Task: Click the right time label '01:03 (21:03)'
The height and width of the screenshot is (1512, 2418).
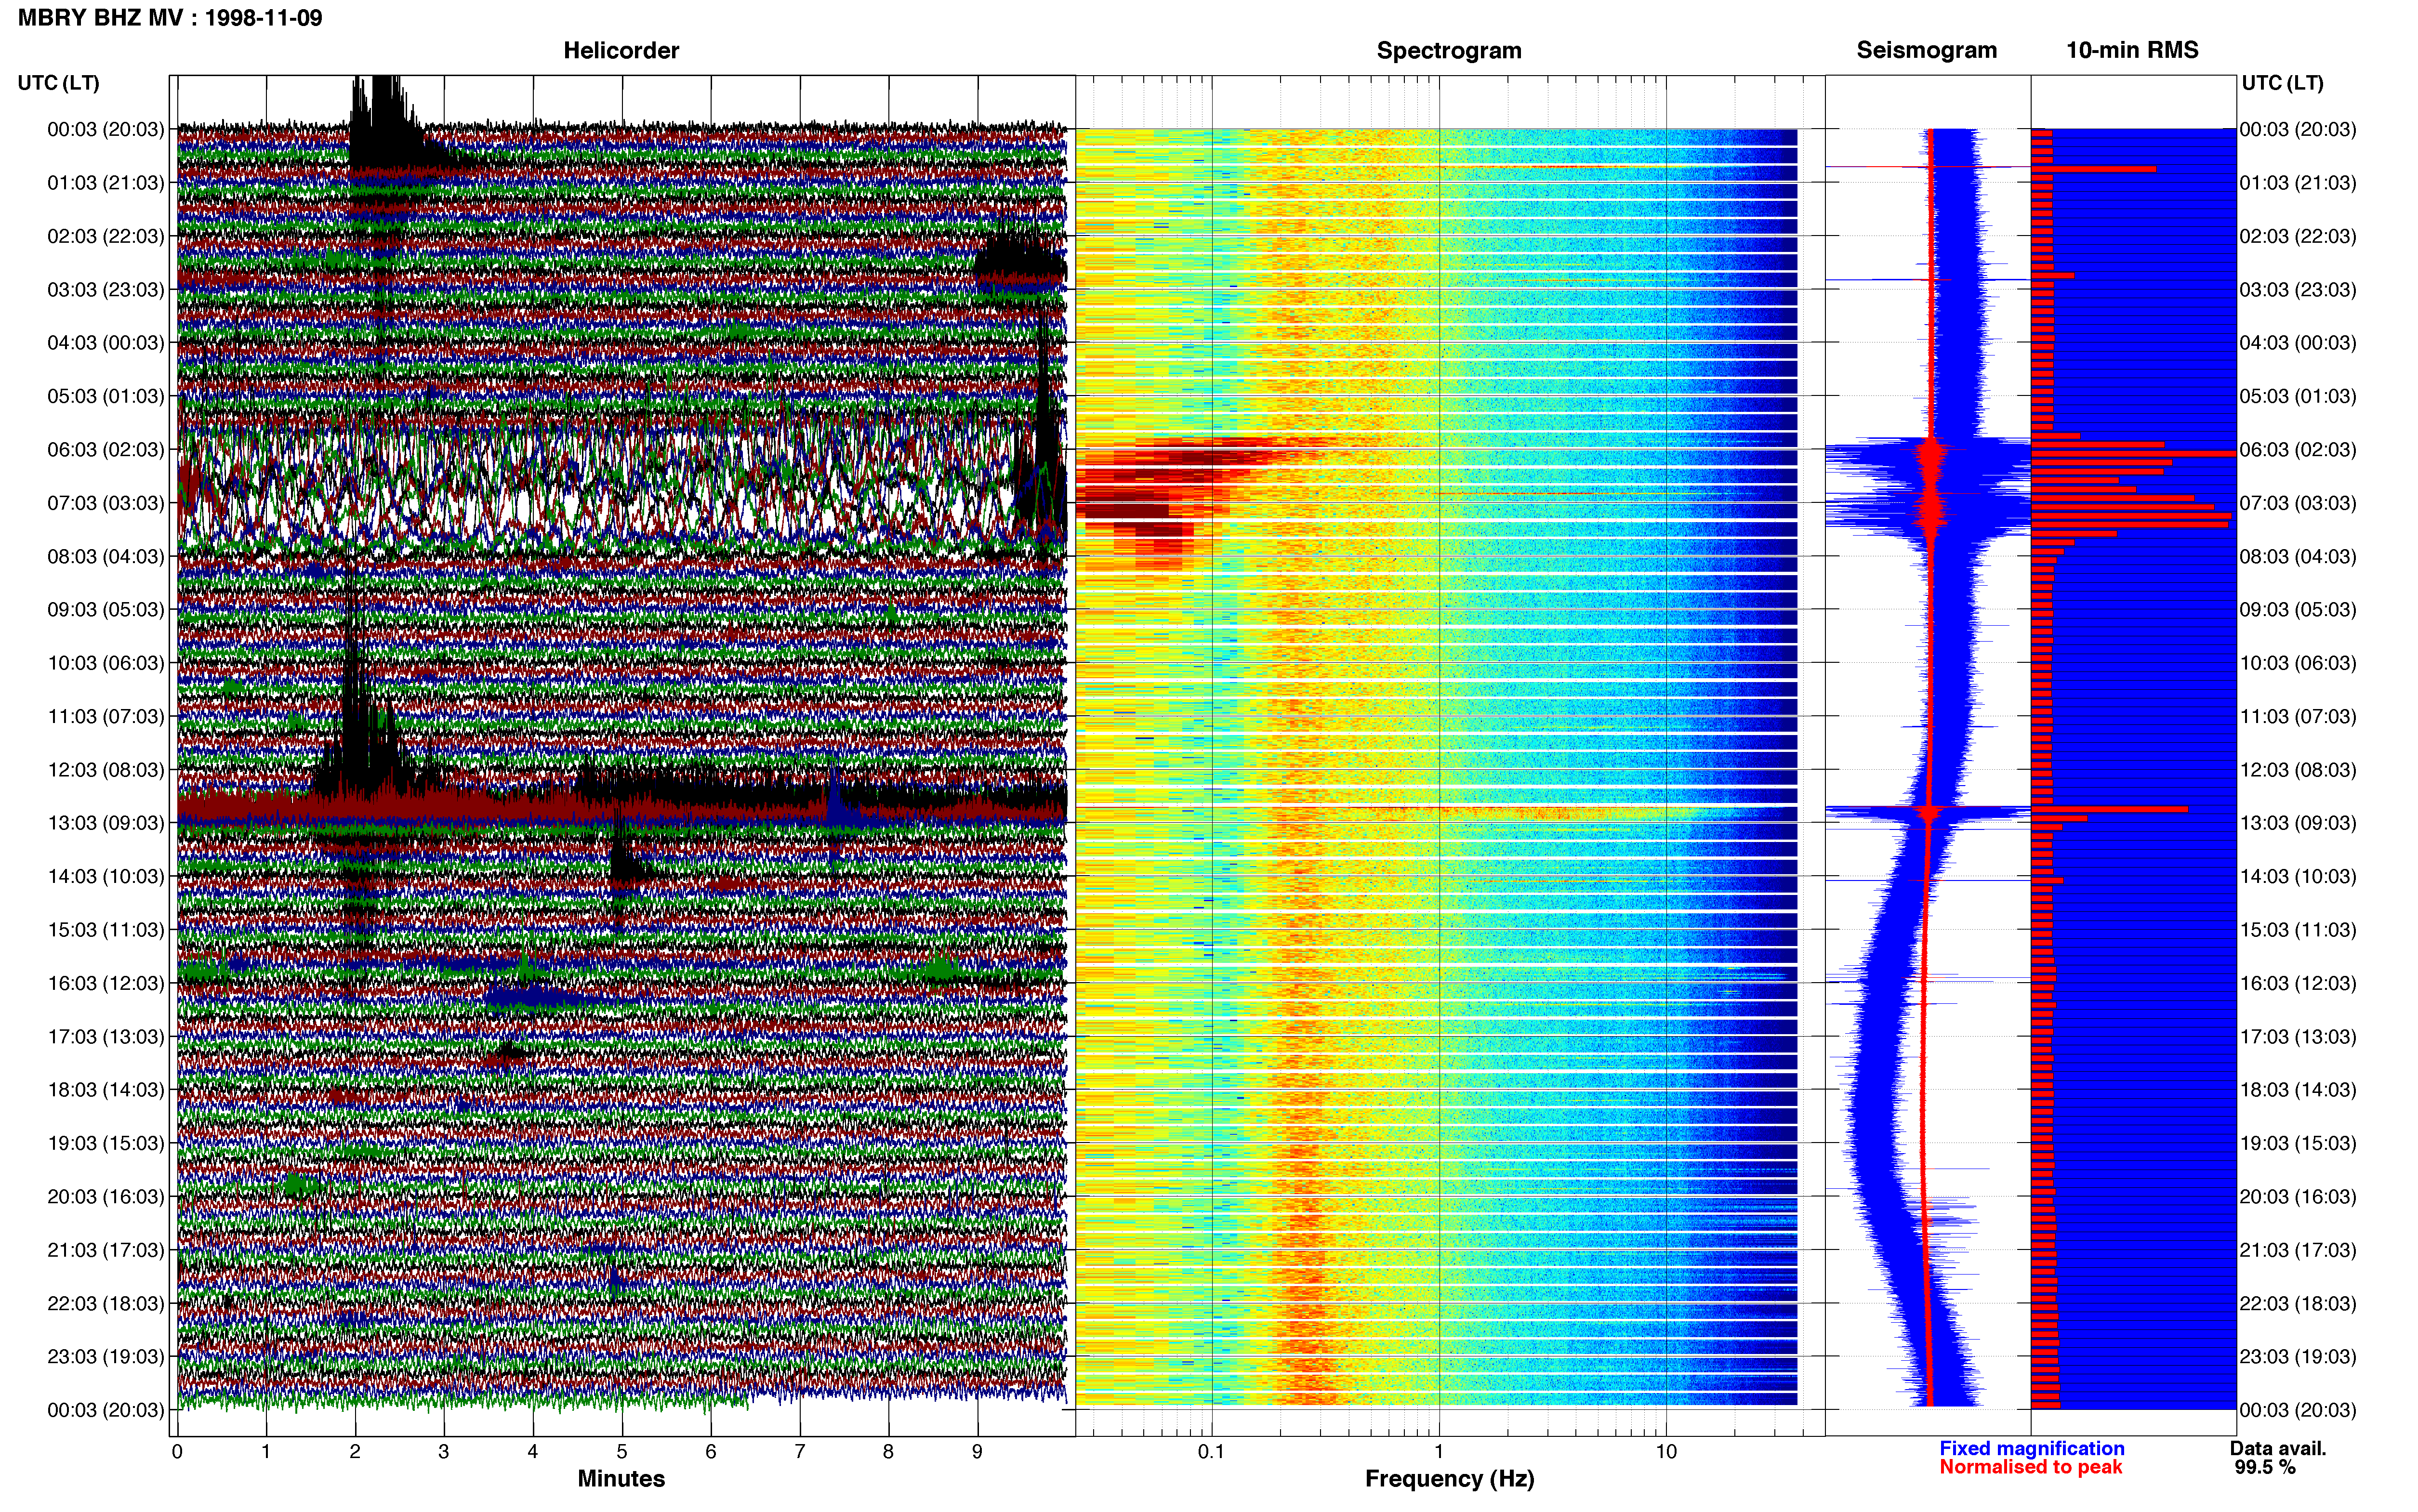Action: point(2298,183)
